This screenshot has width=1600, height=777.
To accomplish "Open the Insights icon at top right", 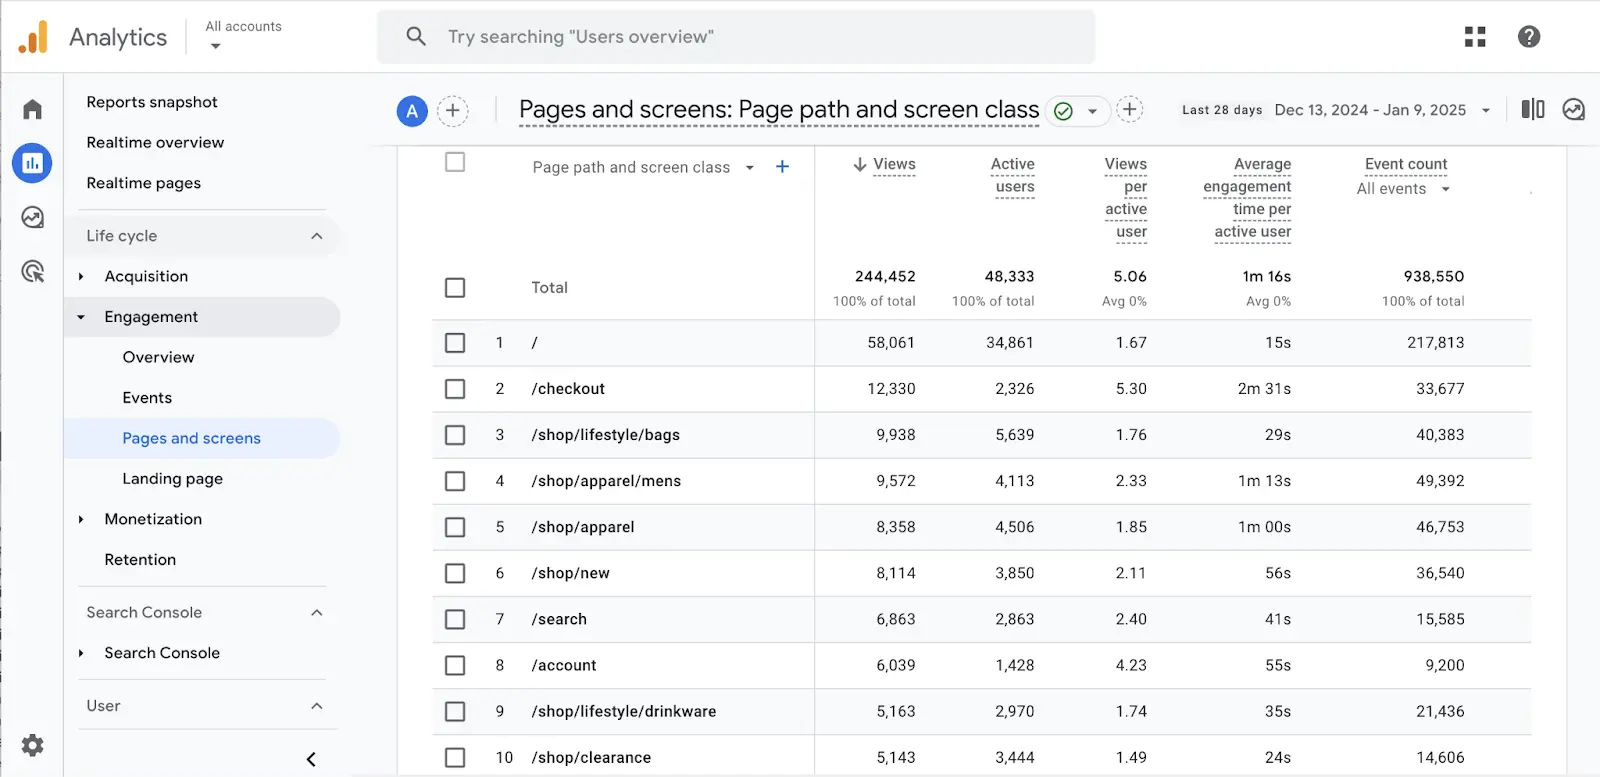I will (x=1573, y=109).
